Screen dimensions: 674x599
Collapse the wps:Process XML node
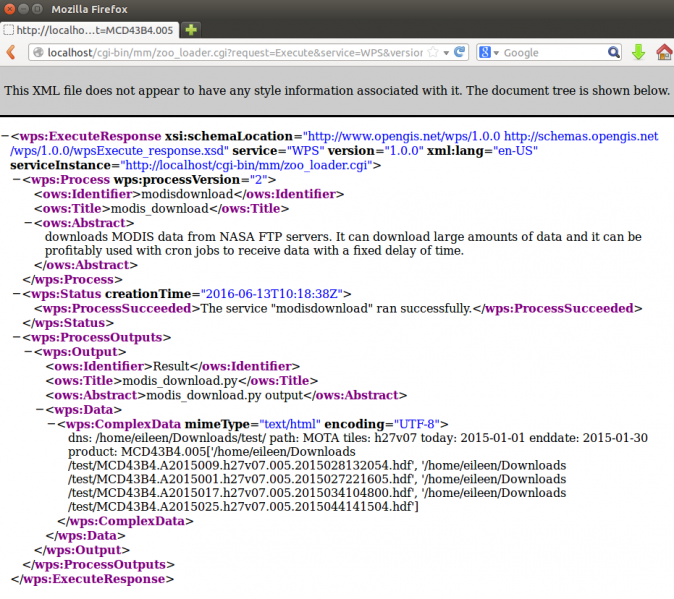(x=17, y=179)
